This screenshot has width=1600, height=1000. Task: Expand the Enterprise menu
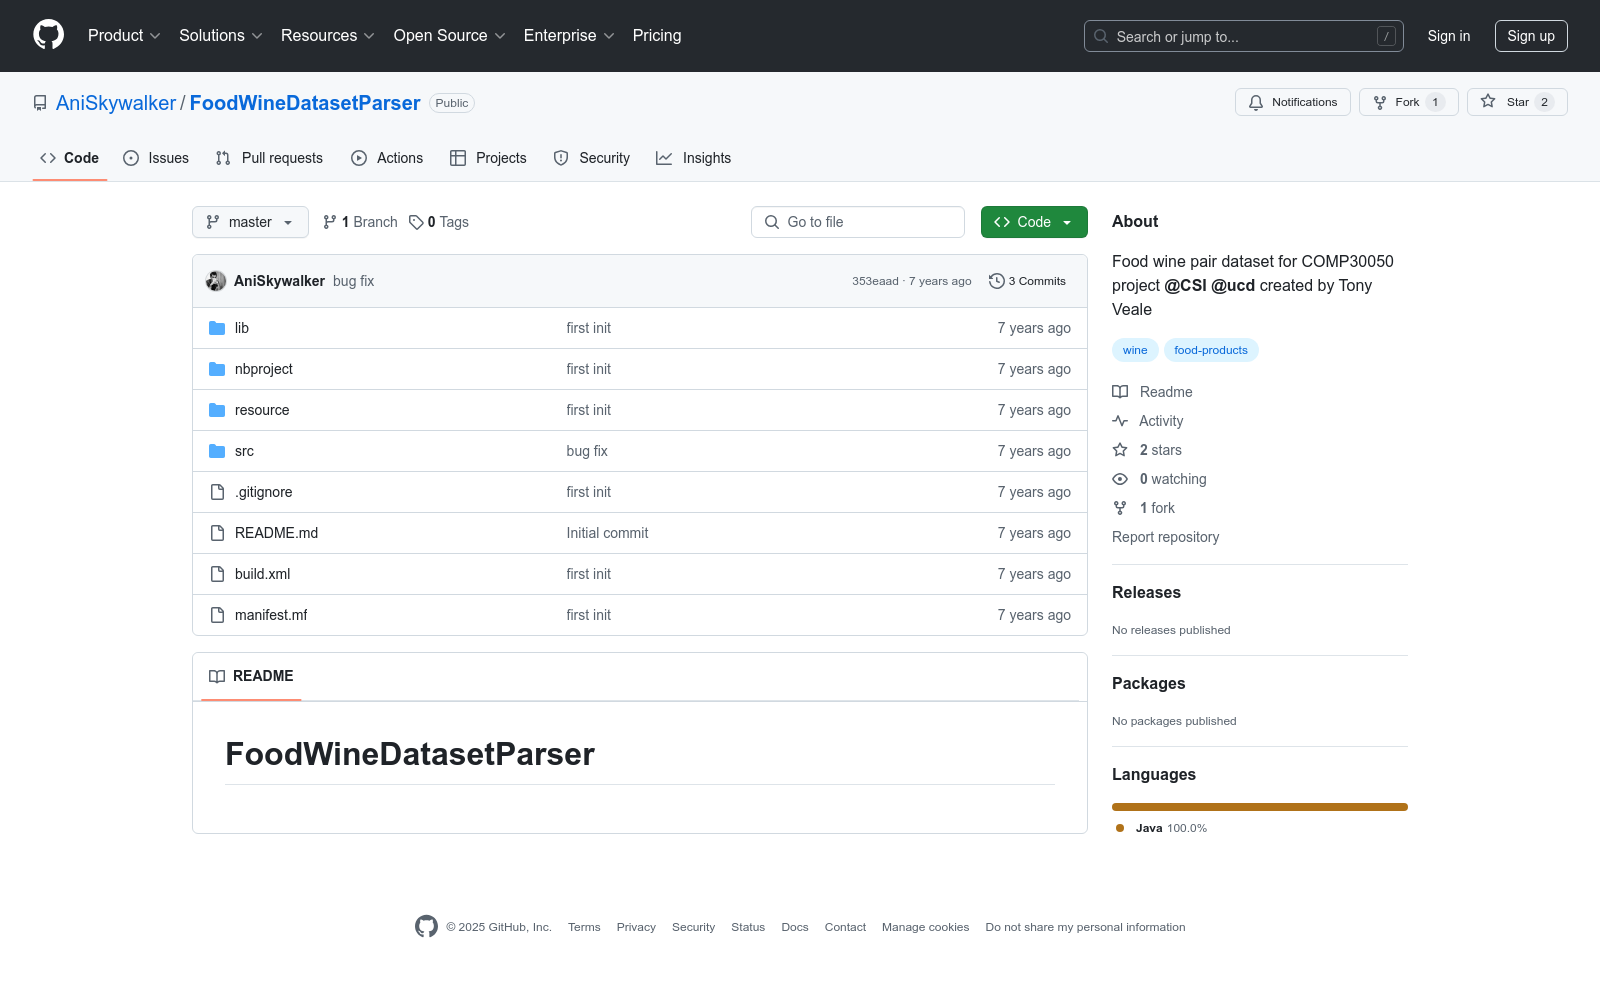pos(569,36)
